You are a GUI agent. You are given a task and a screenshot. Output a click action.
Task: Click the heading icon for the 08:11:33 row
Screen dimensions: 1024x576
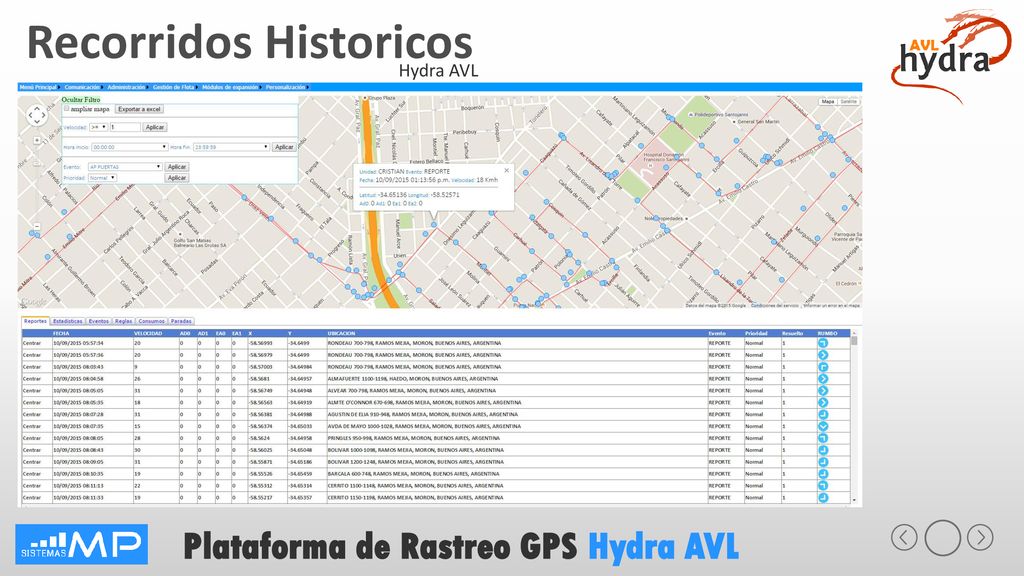coord(823,497)
